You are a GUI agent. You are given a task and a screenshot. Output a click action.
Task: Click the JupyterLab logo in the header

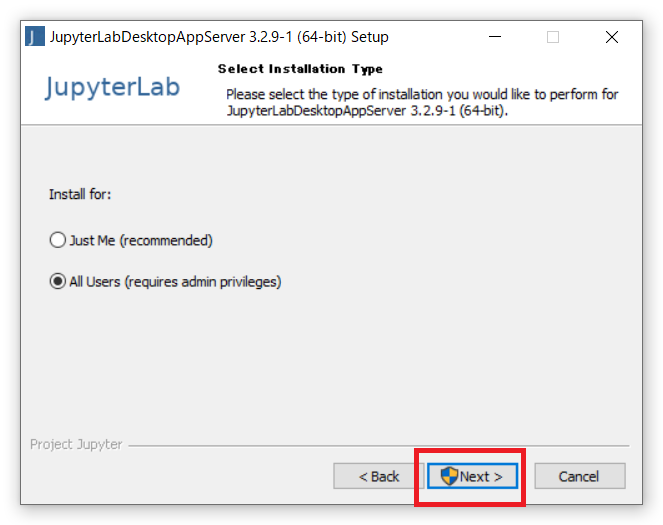coord(113,88)
